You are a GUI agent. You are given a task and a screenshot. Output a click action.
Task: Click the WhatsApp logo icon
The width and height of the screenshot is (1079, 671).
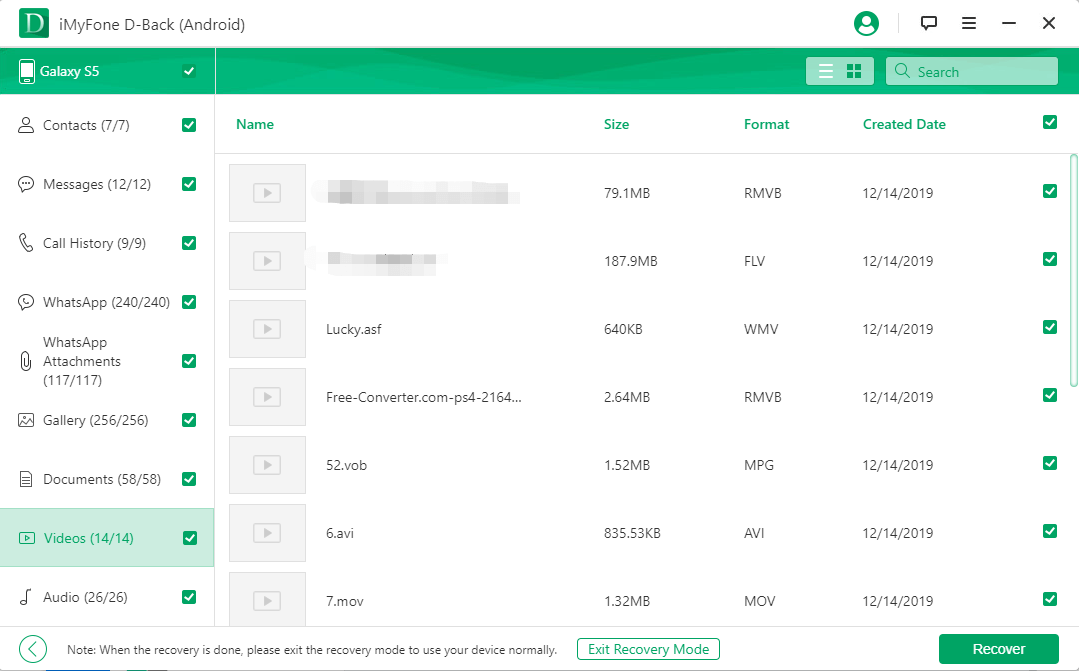point(25,302)
